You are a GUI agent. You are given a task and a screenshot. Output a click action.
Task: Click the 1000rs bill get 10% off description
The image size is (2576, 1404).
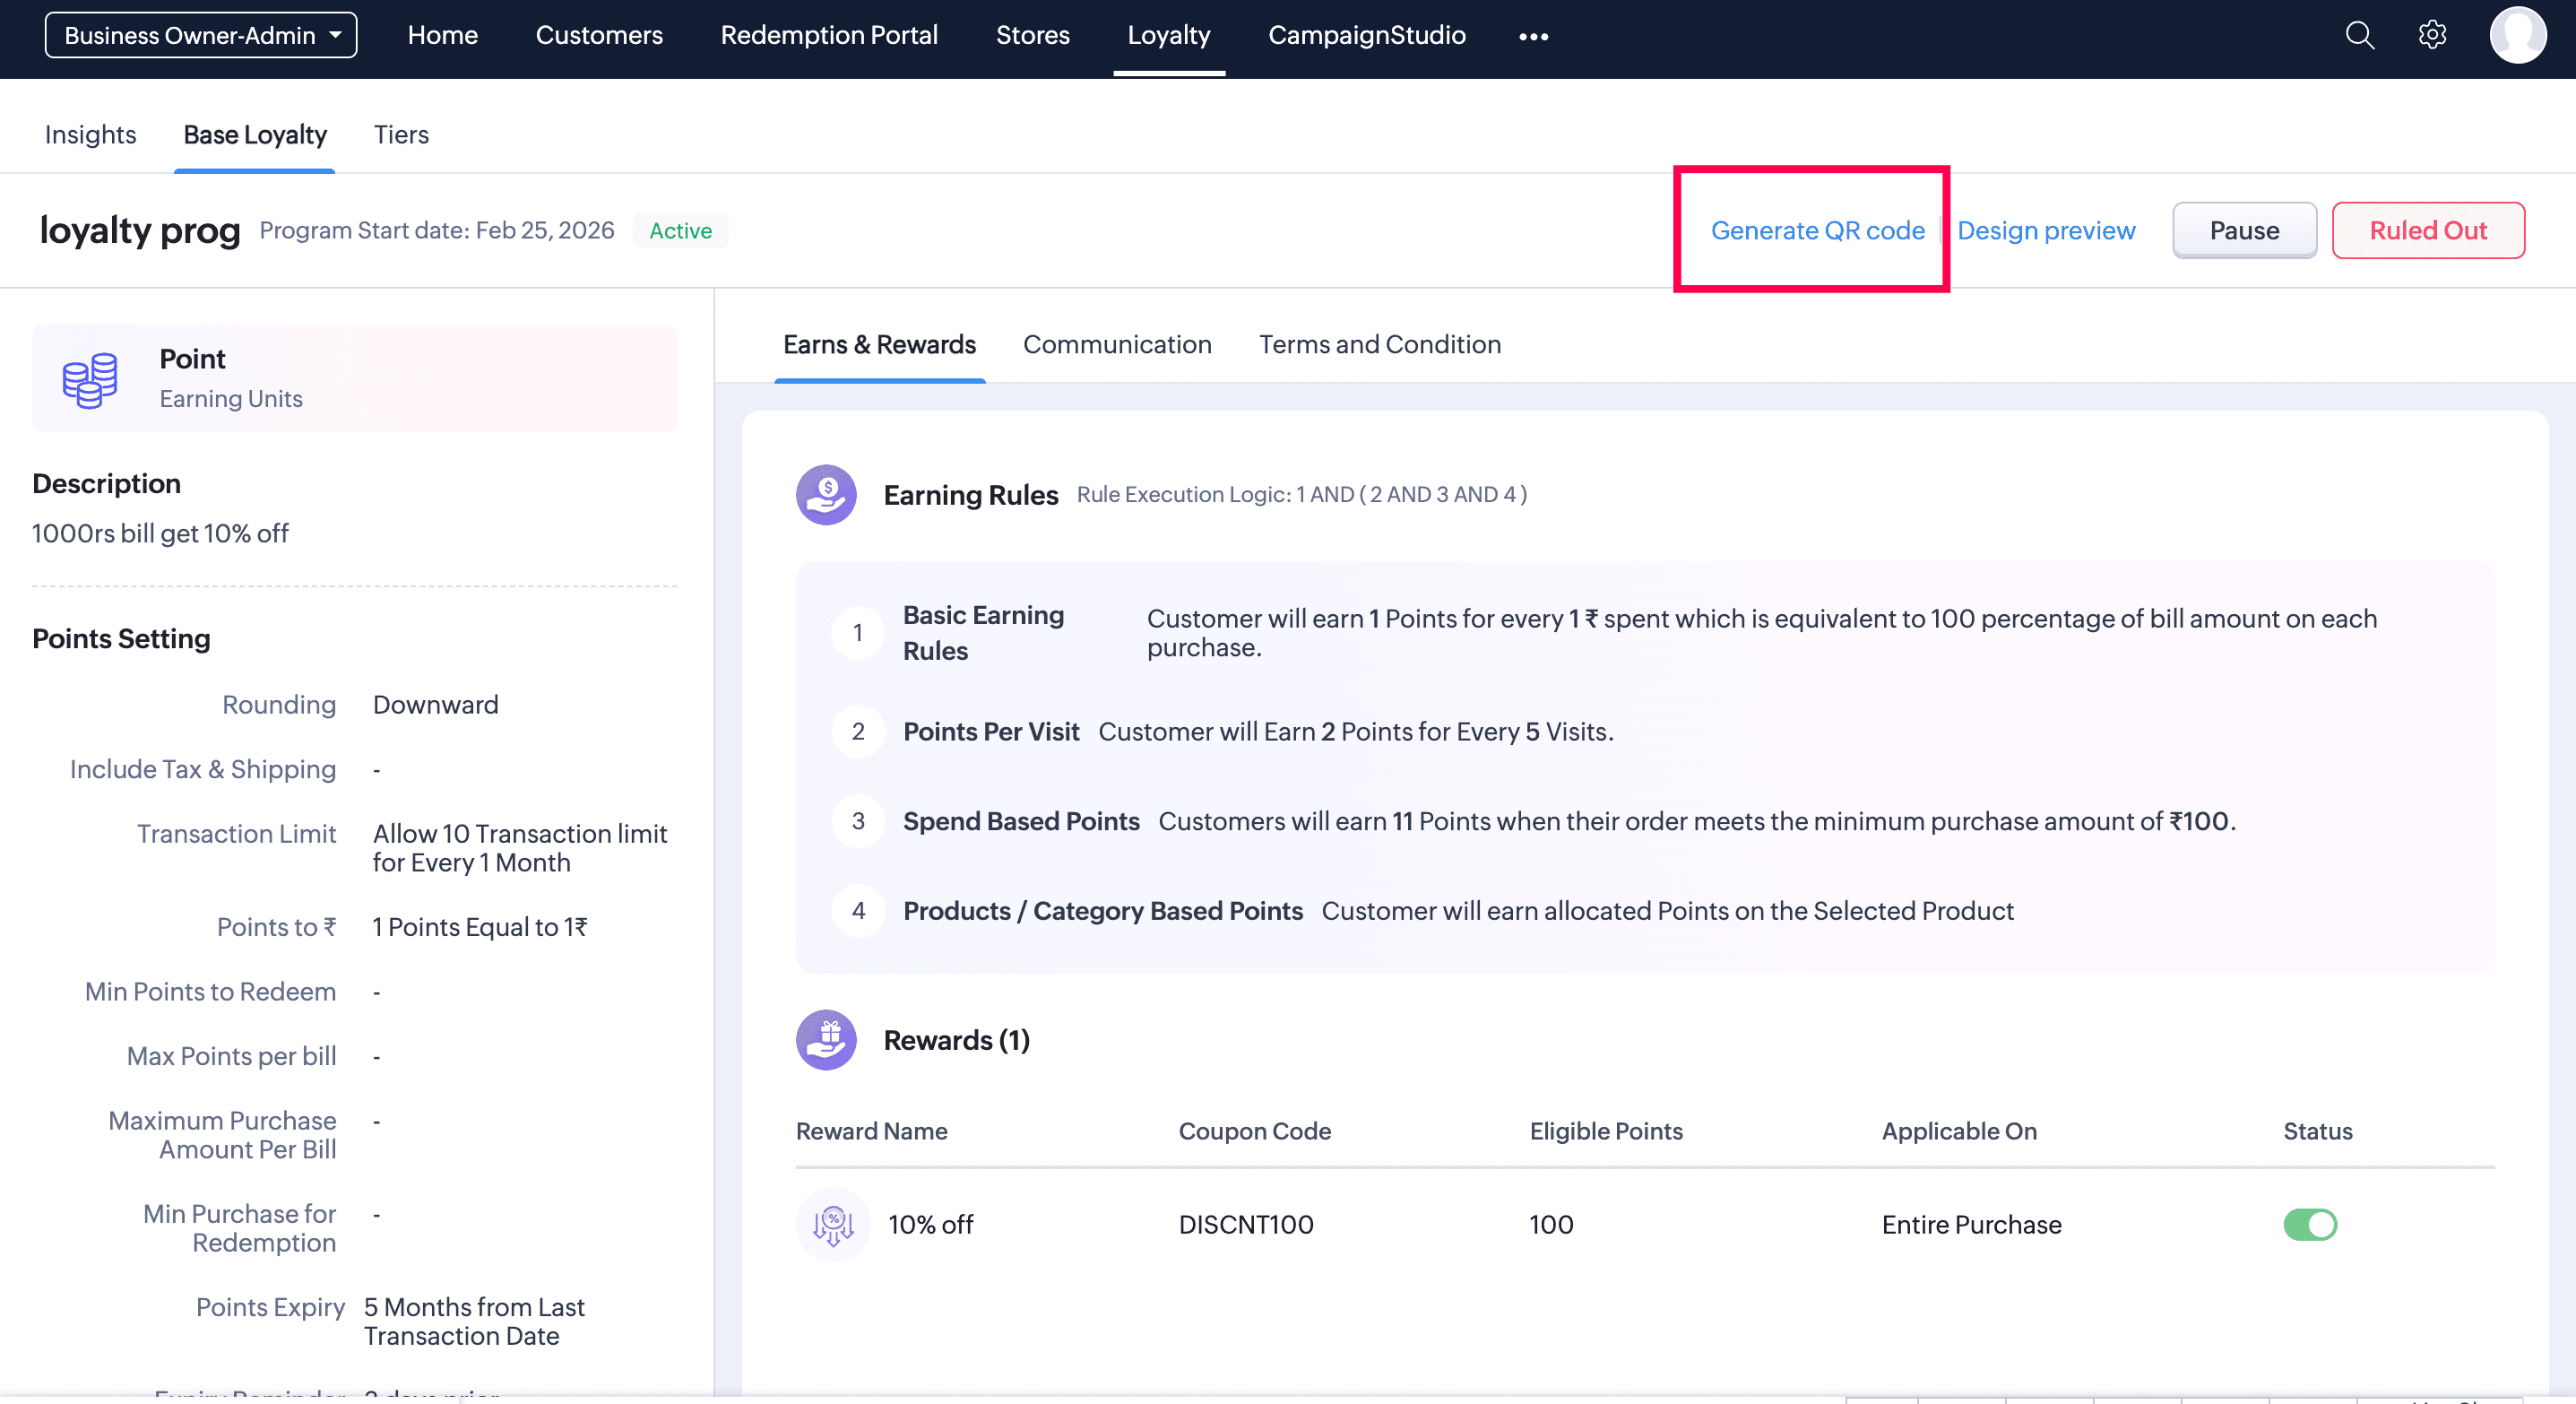click(160, 533)
